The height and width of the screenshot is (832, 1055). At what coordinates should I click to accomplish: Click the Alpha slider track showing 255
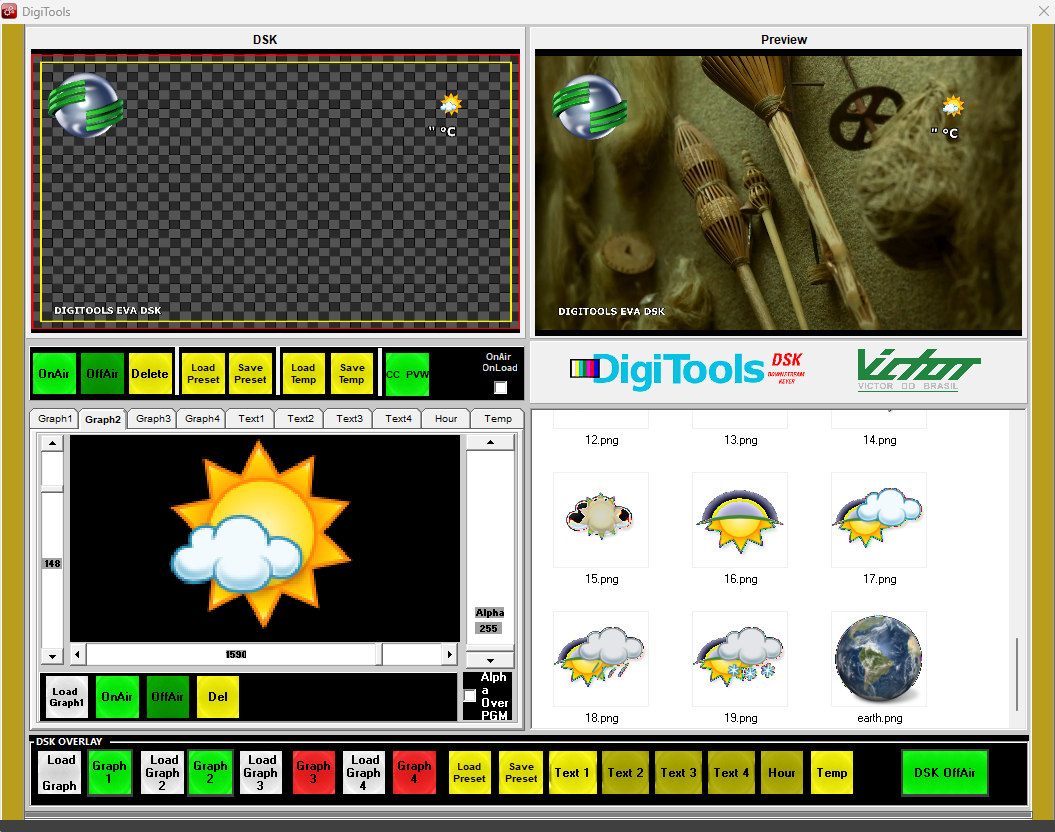[490, 550]
